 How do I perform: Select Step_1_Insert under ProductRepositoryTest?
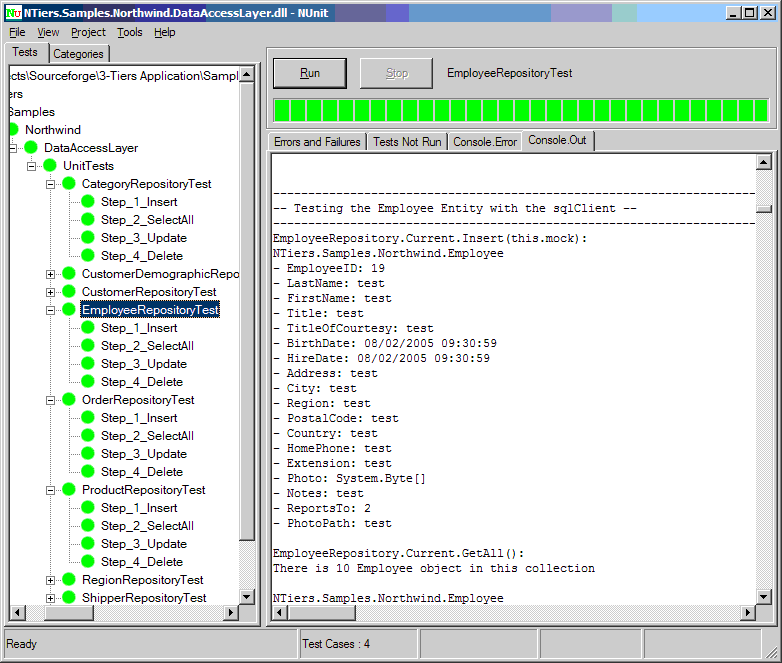(139, 507)
